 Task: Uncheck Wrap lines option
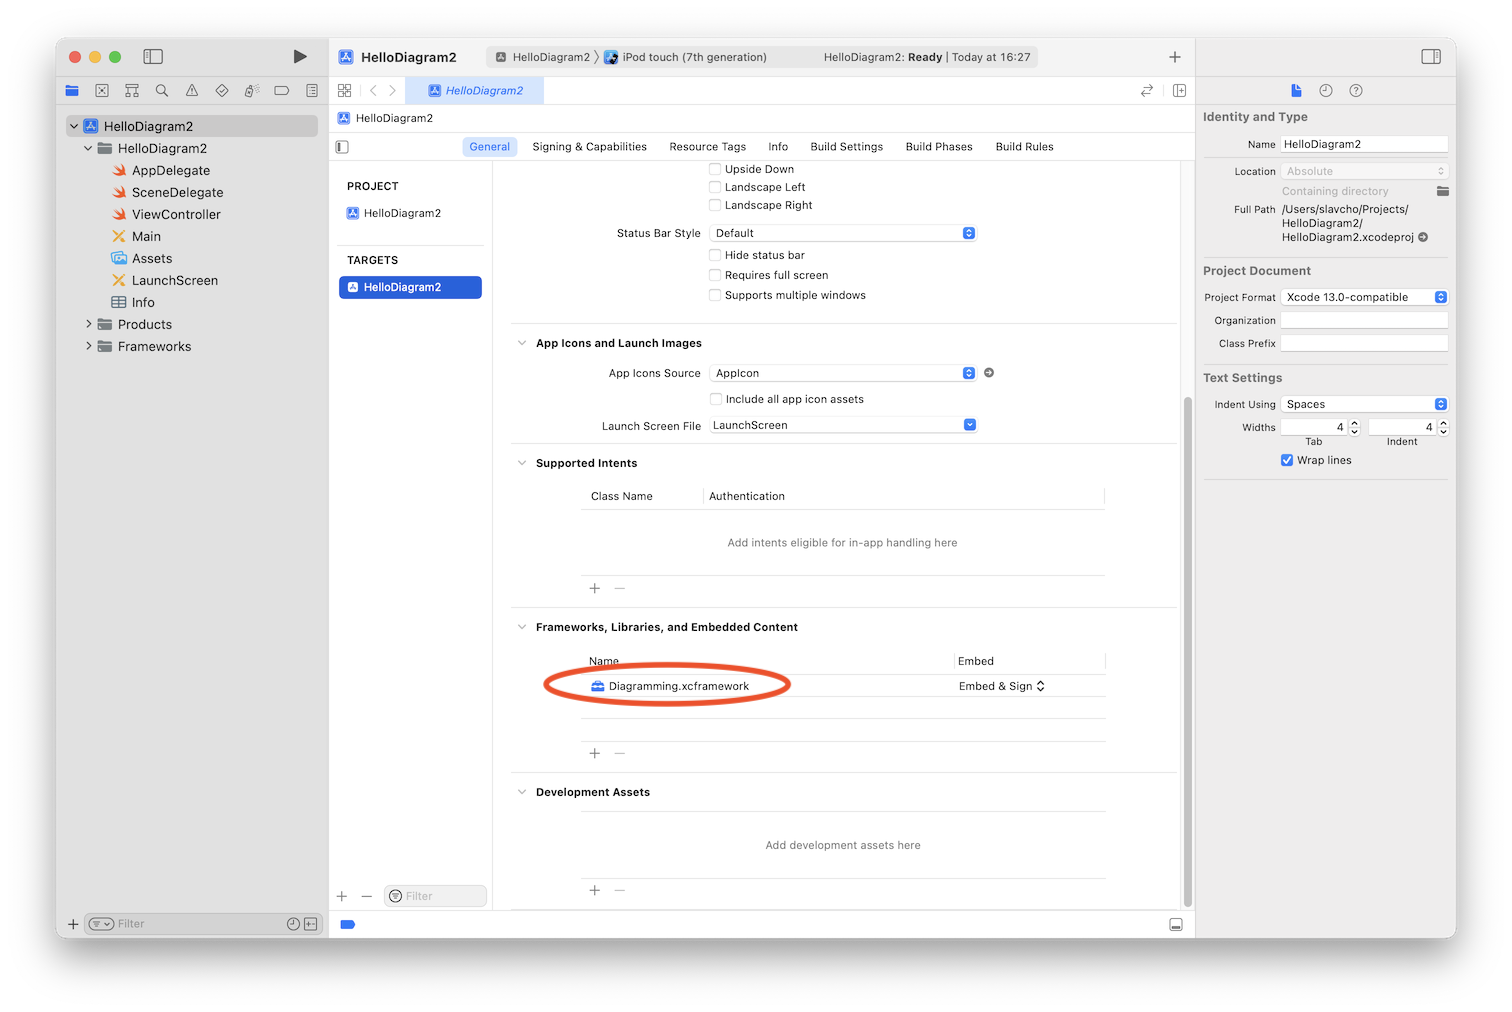[1287, 460]
